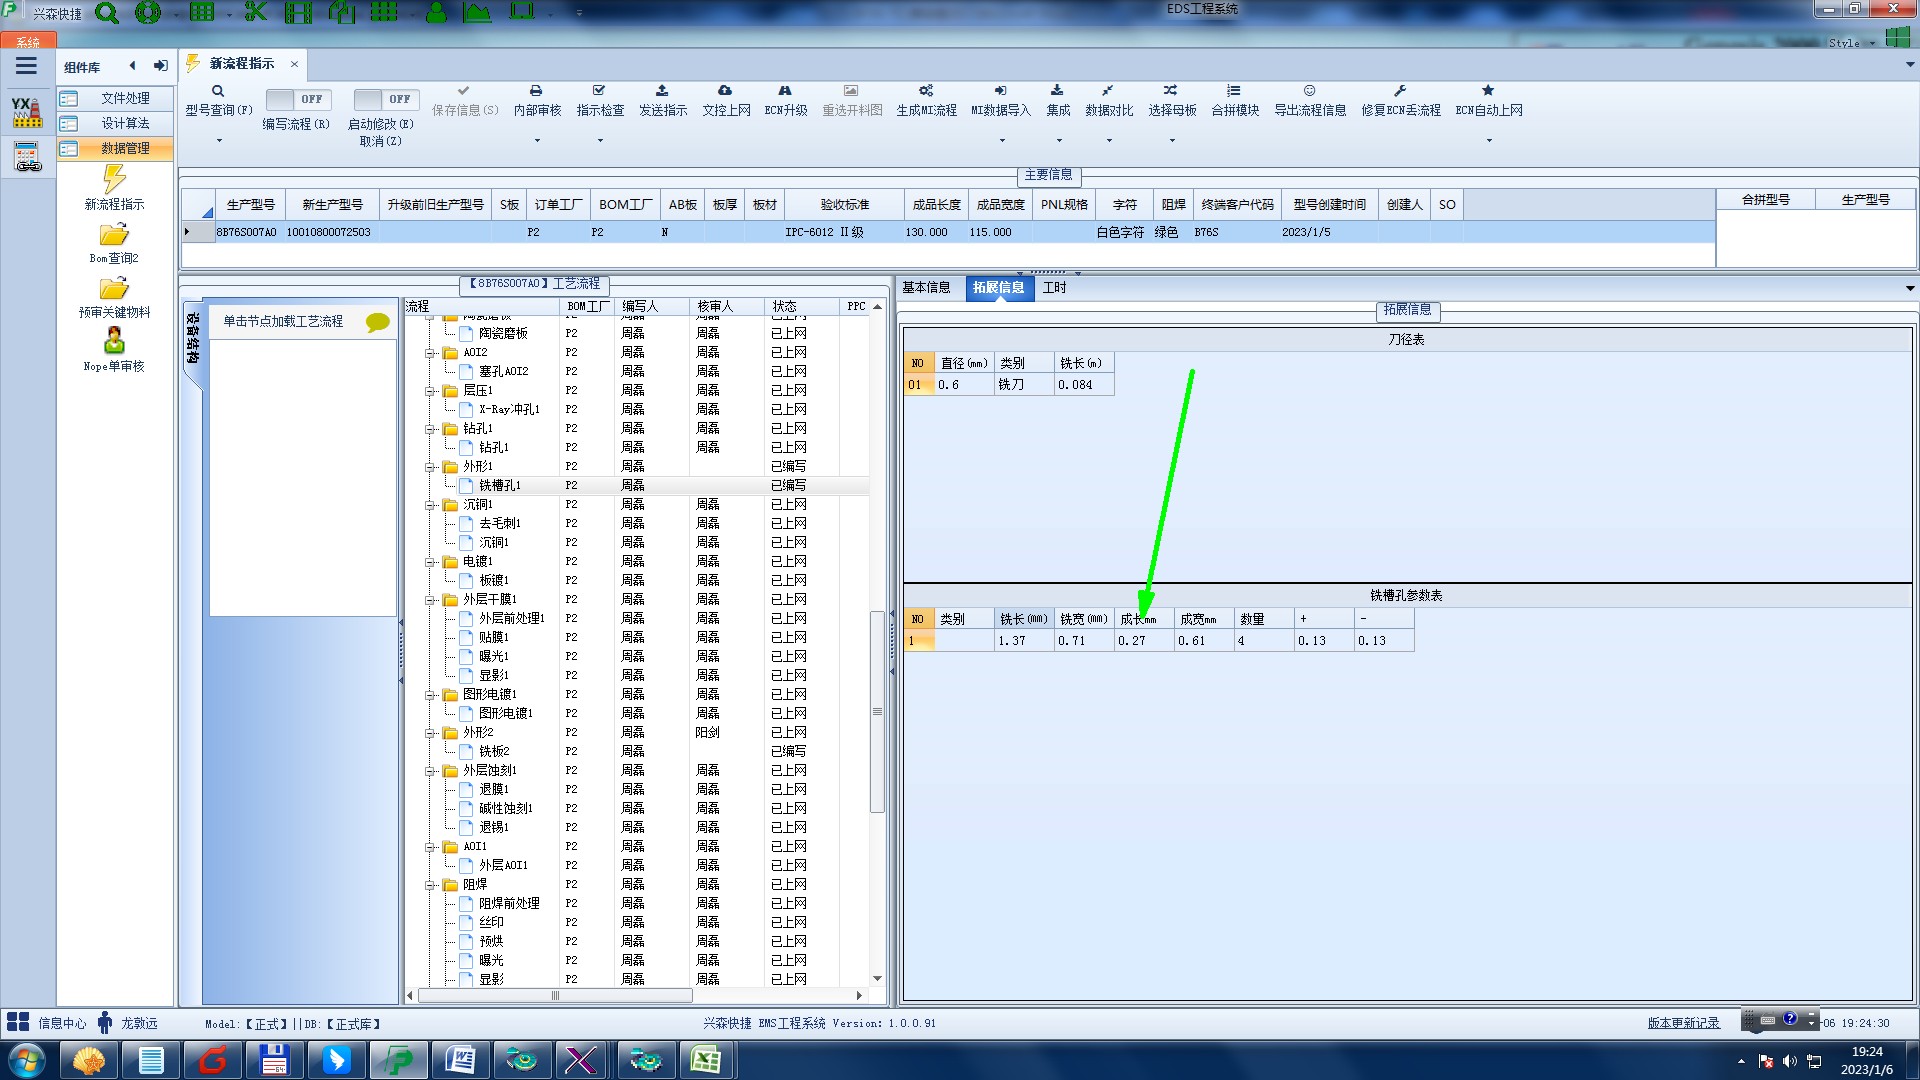This screenshot has width=1920, height=1080.
Task: Click the 生成MI流程 gears icon
Action: coord(926,91)
